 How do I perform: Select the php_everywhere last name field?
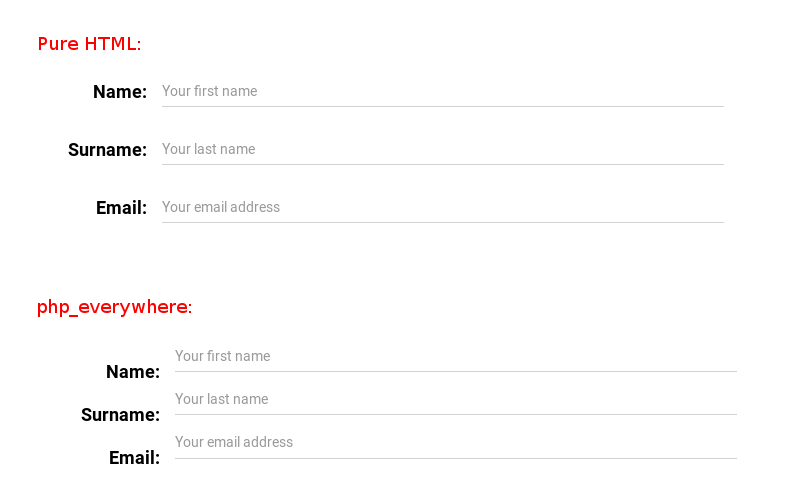(456, 400)
